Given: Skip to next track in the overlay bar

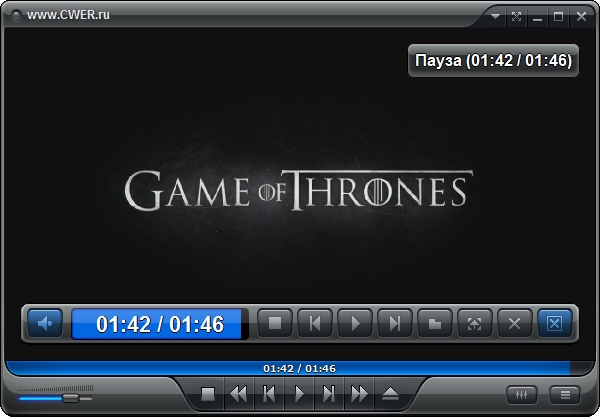Looking at the screenshot, I should pos(395,323).
